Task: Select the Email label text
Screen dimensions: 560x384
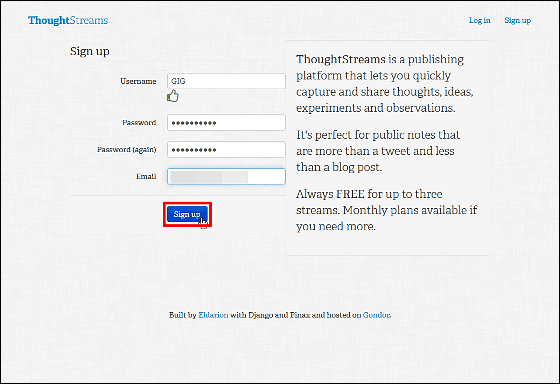Action: [146, 176]
